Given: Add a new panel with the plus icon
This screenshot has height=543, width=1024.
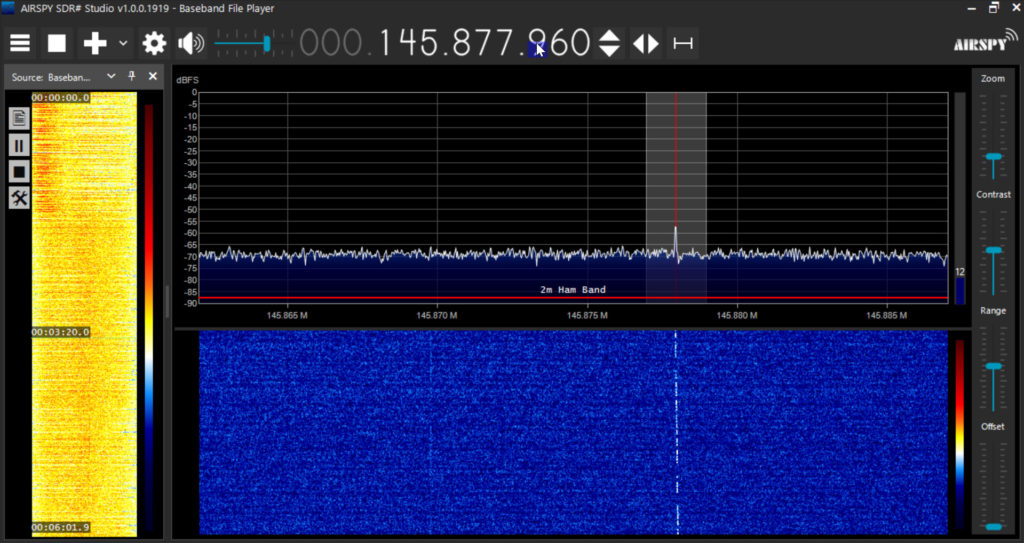Looking at the screenshot, I should [x=95, y=43].
